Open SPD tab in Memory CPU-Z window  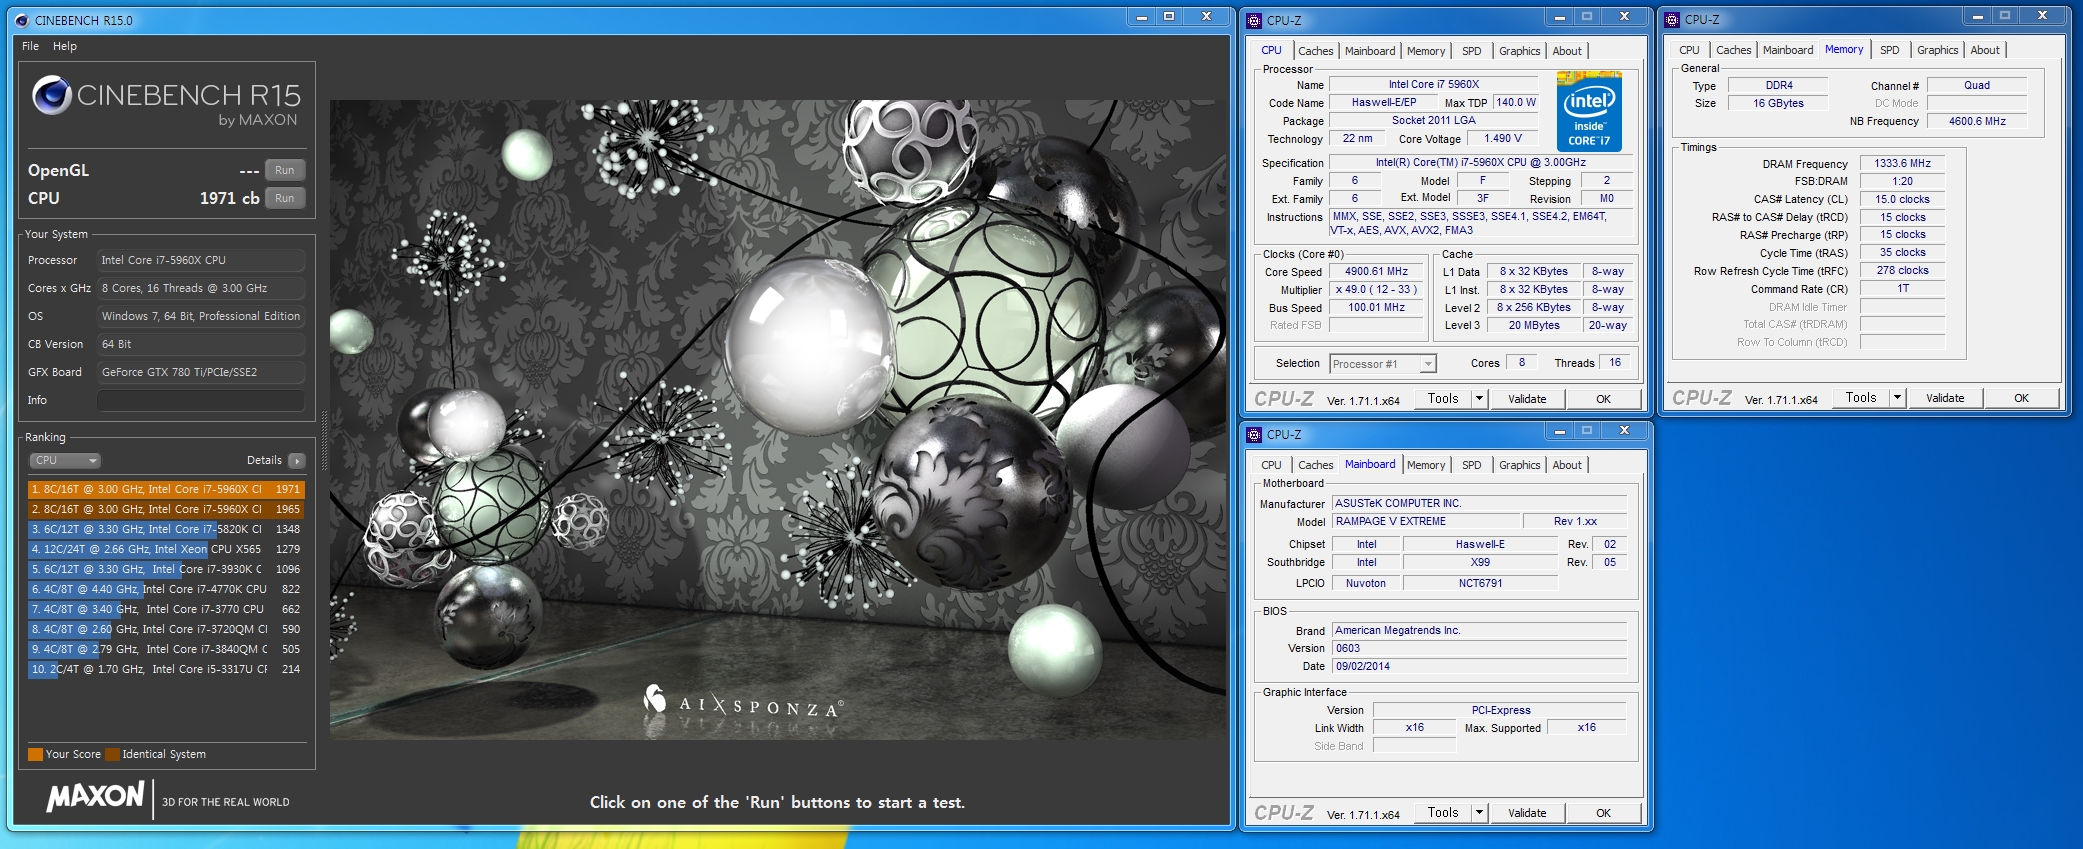[x=1889, y=50]
